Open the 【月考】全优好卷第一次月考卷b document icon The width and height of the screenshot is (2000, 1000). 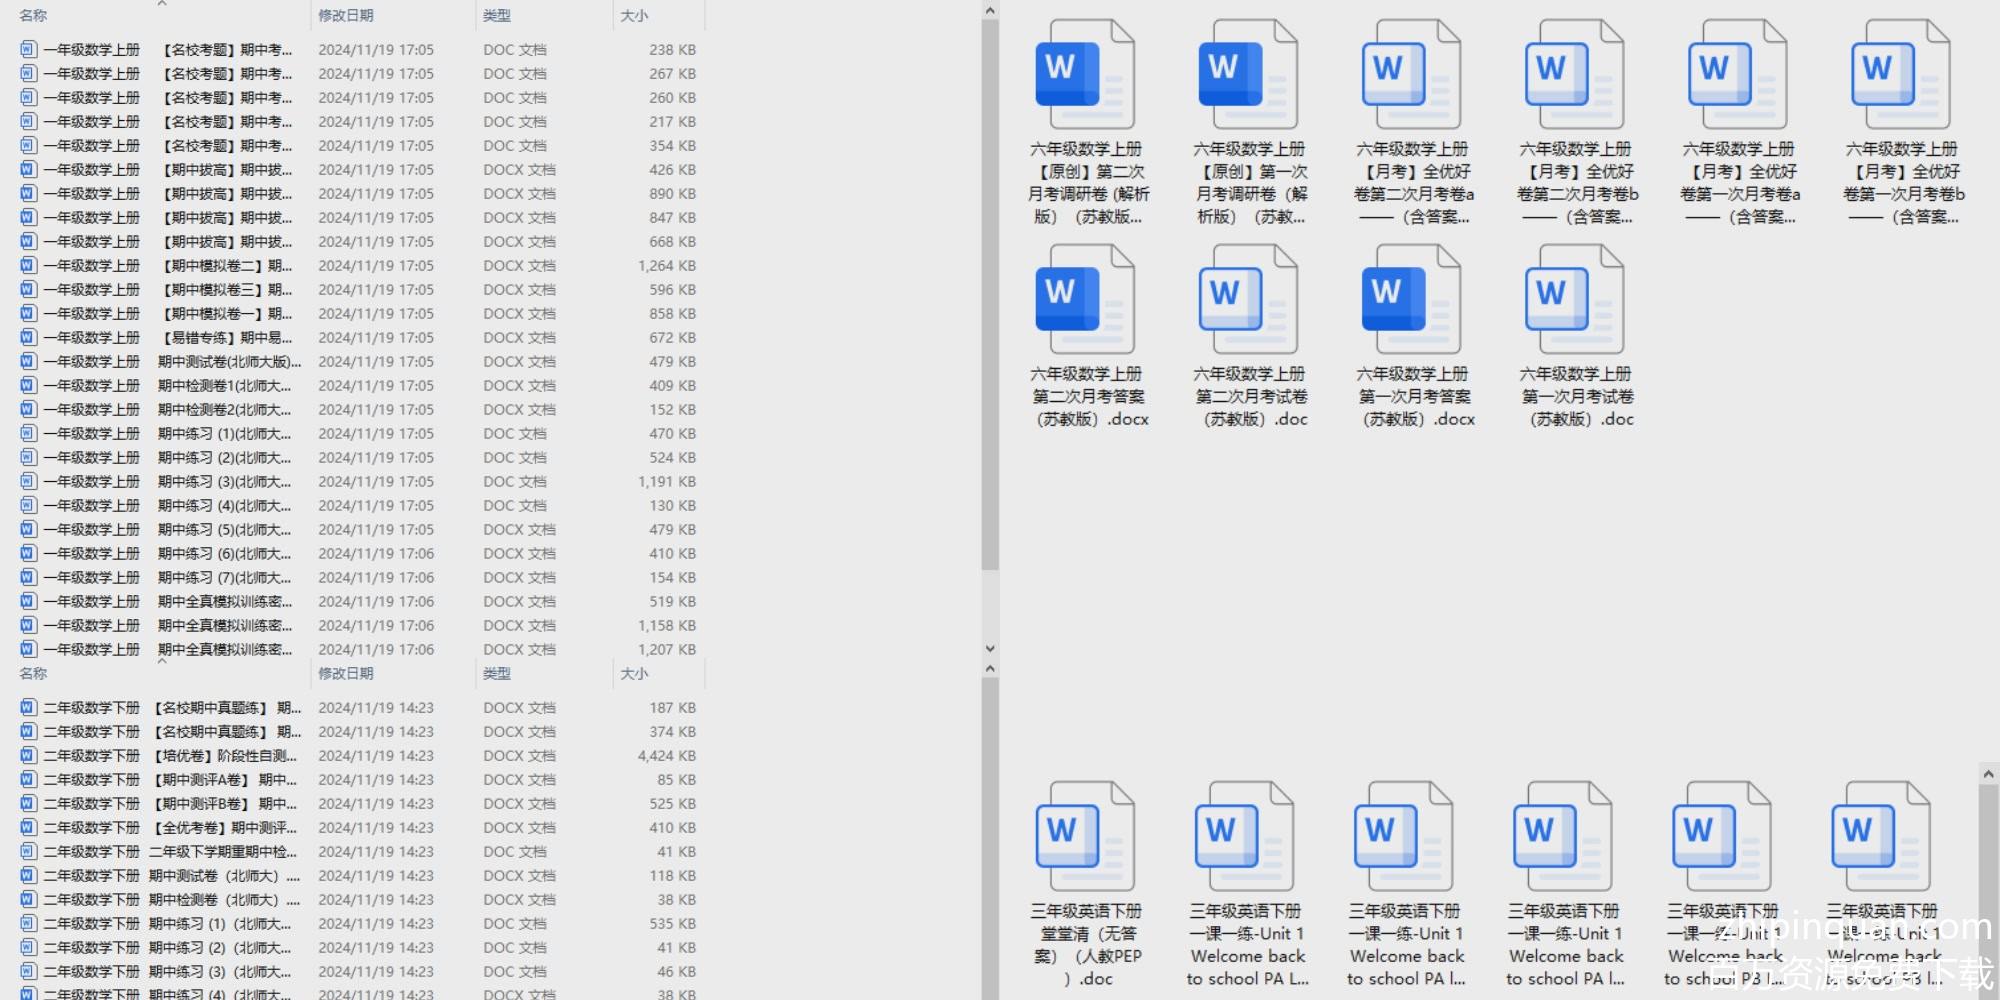[x=1900, y=75]
